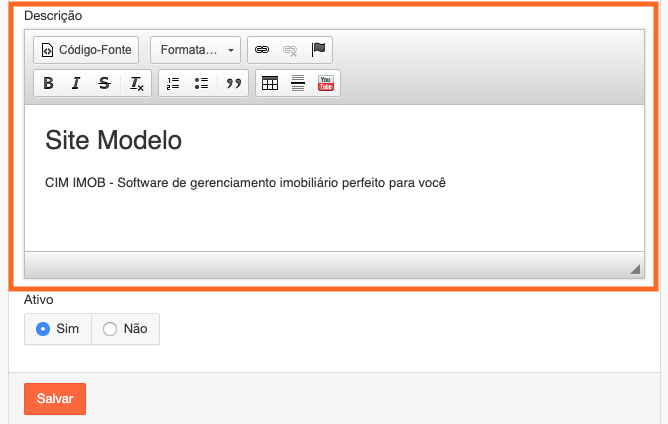Image resolution: width=668 pixels, height=424 pixels.
Task: Embed a YouTube video
Action: [326, 84]
